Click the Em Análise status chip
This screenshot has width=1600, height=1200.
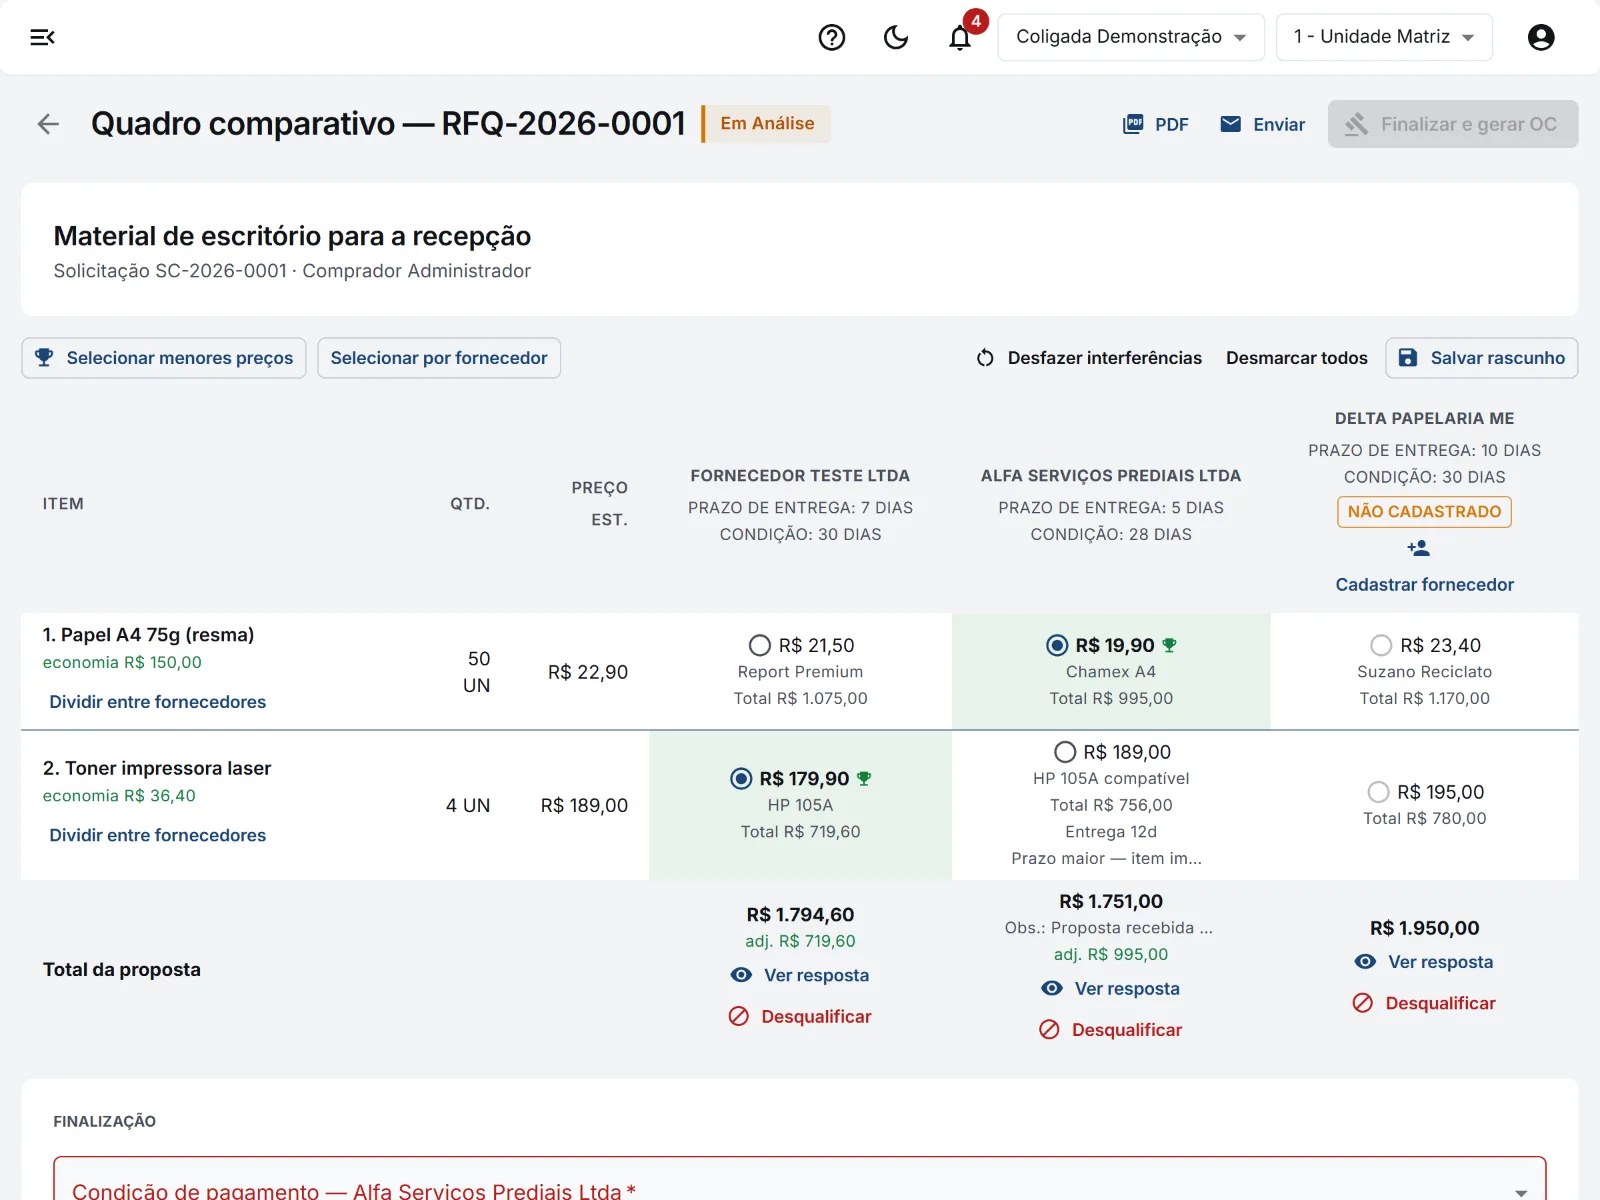point(767,124)
